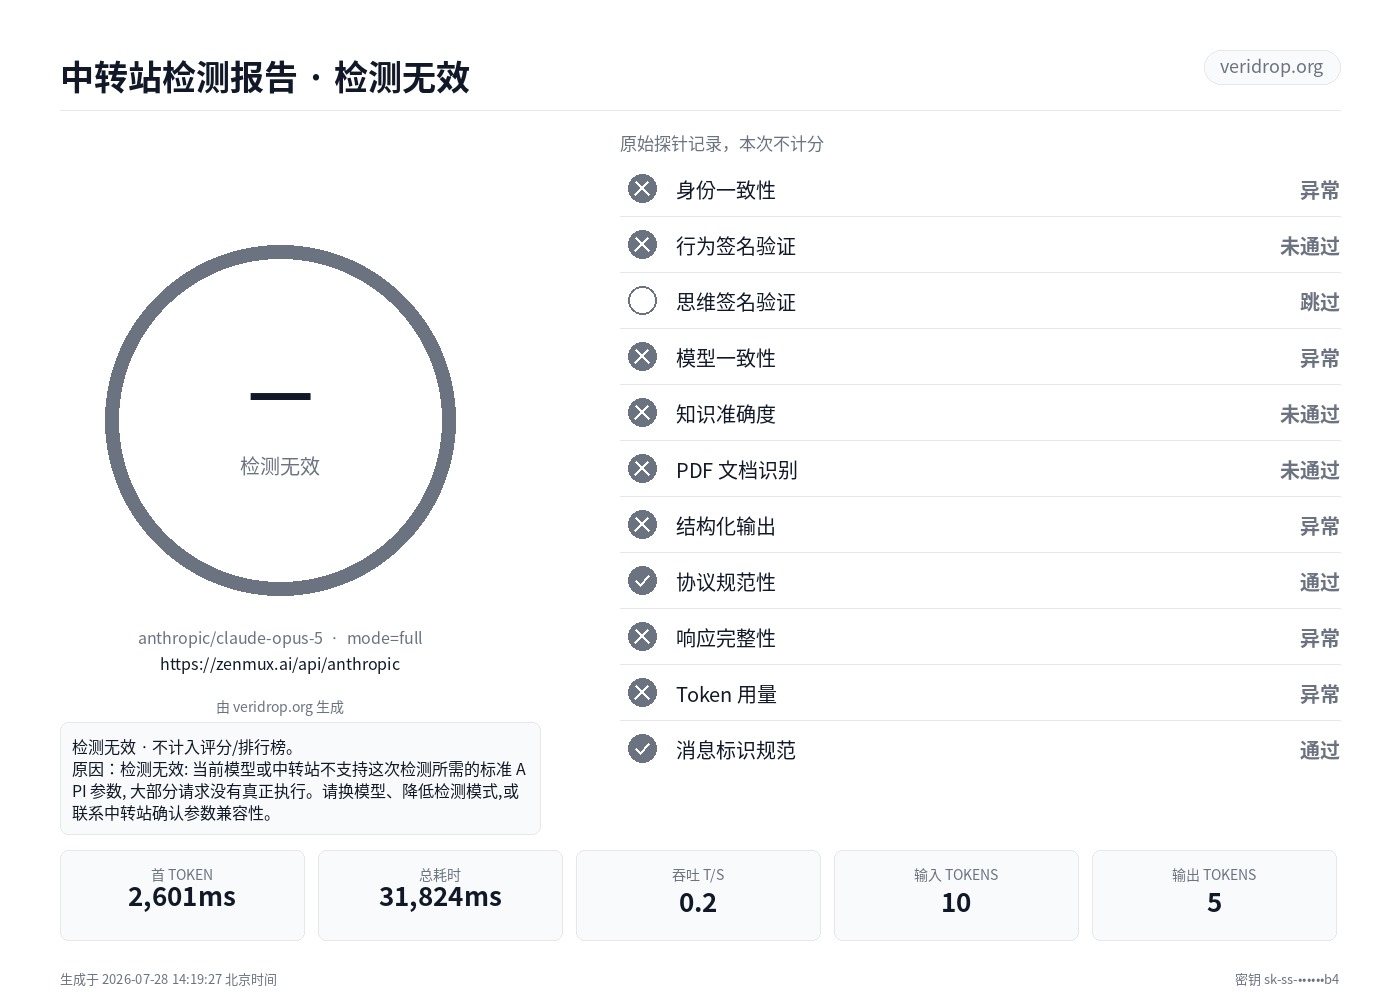
Task: Click the X icon next to 结构化输出
Action: [642, 525]
